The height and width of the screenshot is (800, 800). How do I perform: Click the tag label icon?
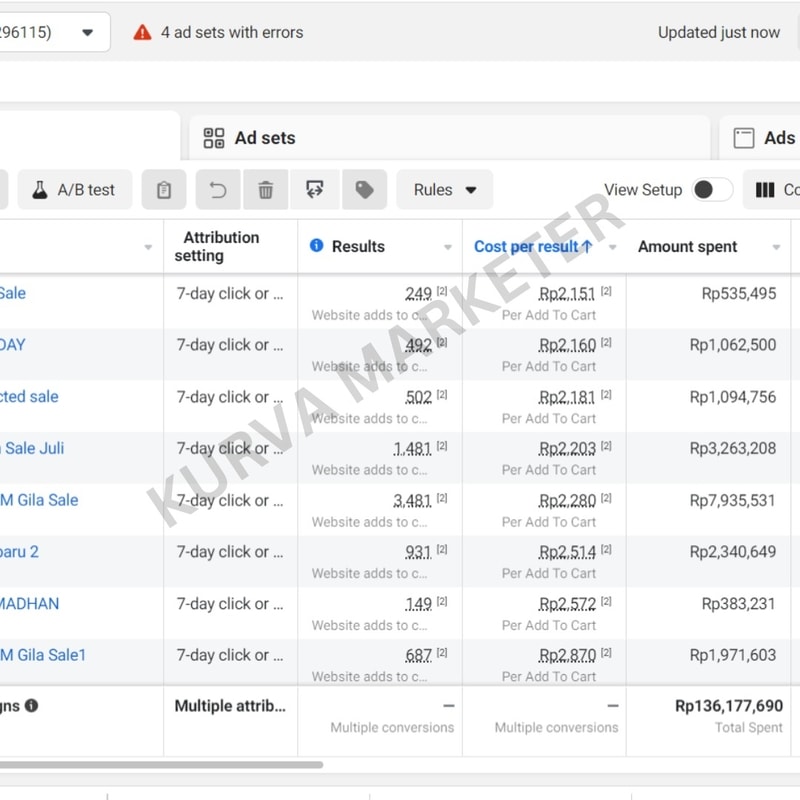(x=364, y=190)
